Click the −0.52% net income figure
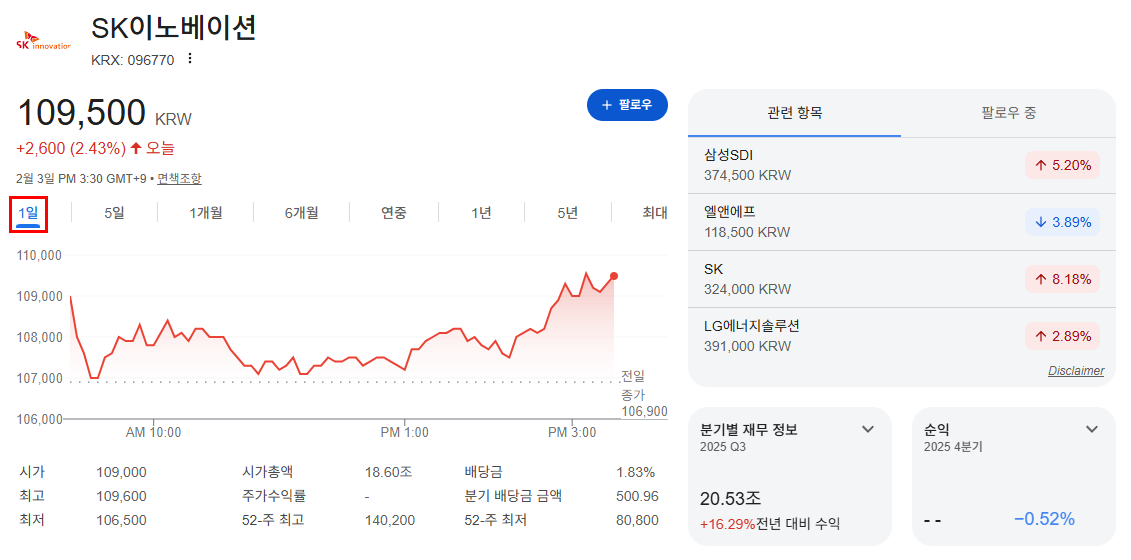Viewport: 1131px width, 560px height. (1044, 519)
